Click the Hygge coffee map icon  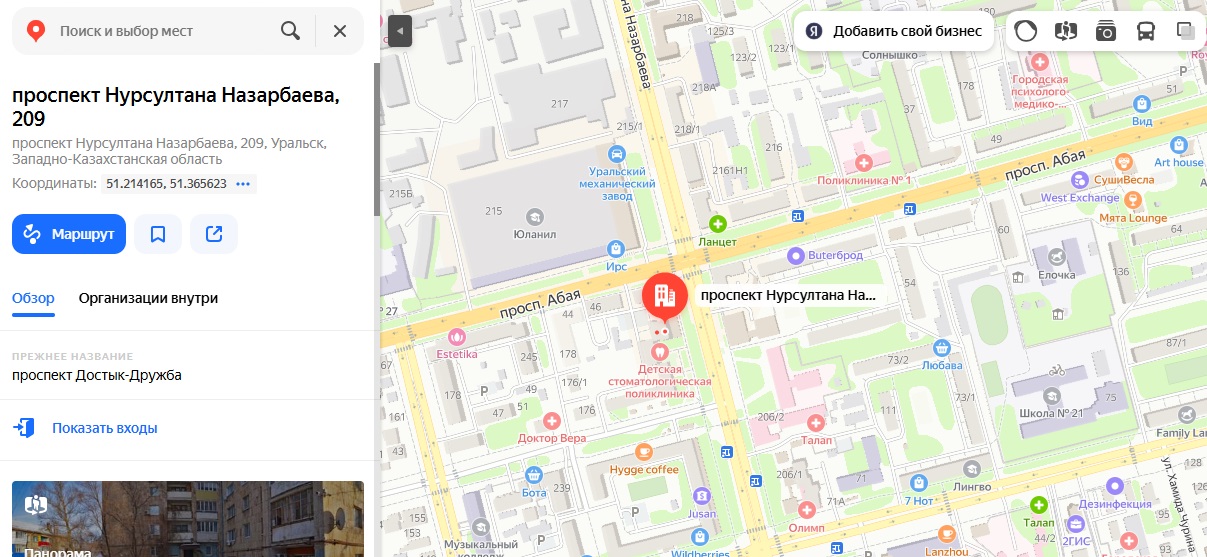pyautogui.click(x=644, y=450)
